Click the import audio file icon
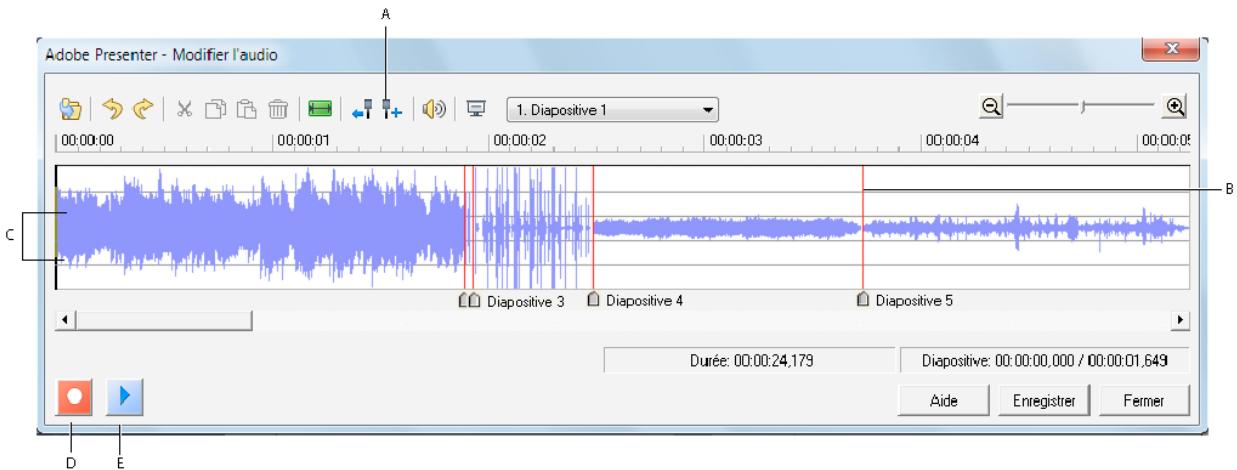1237x470 pixels. [73, 108]
